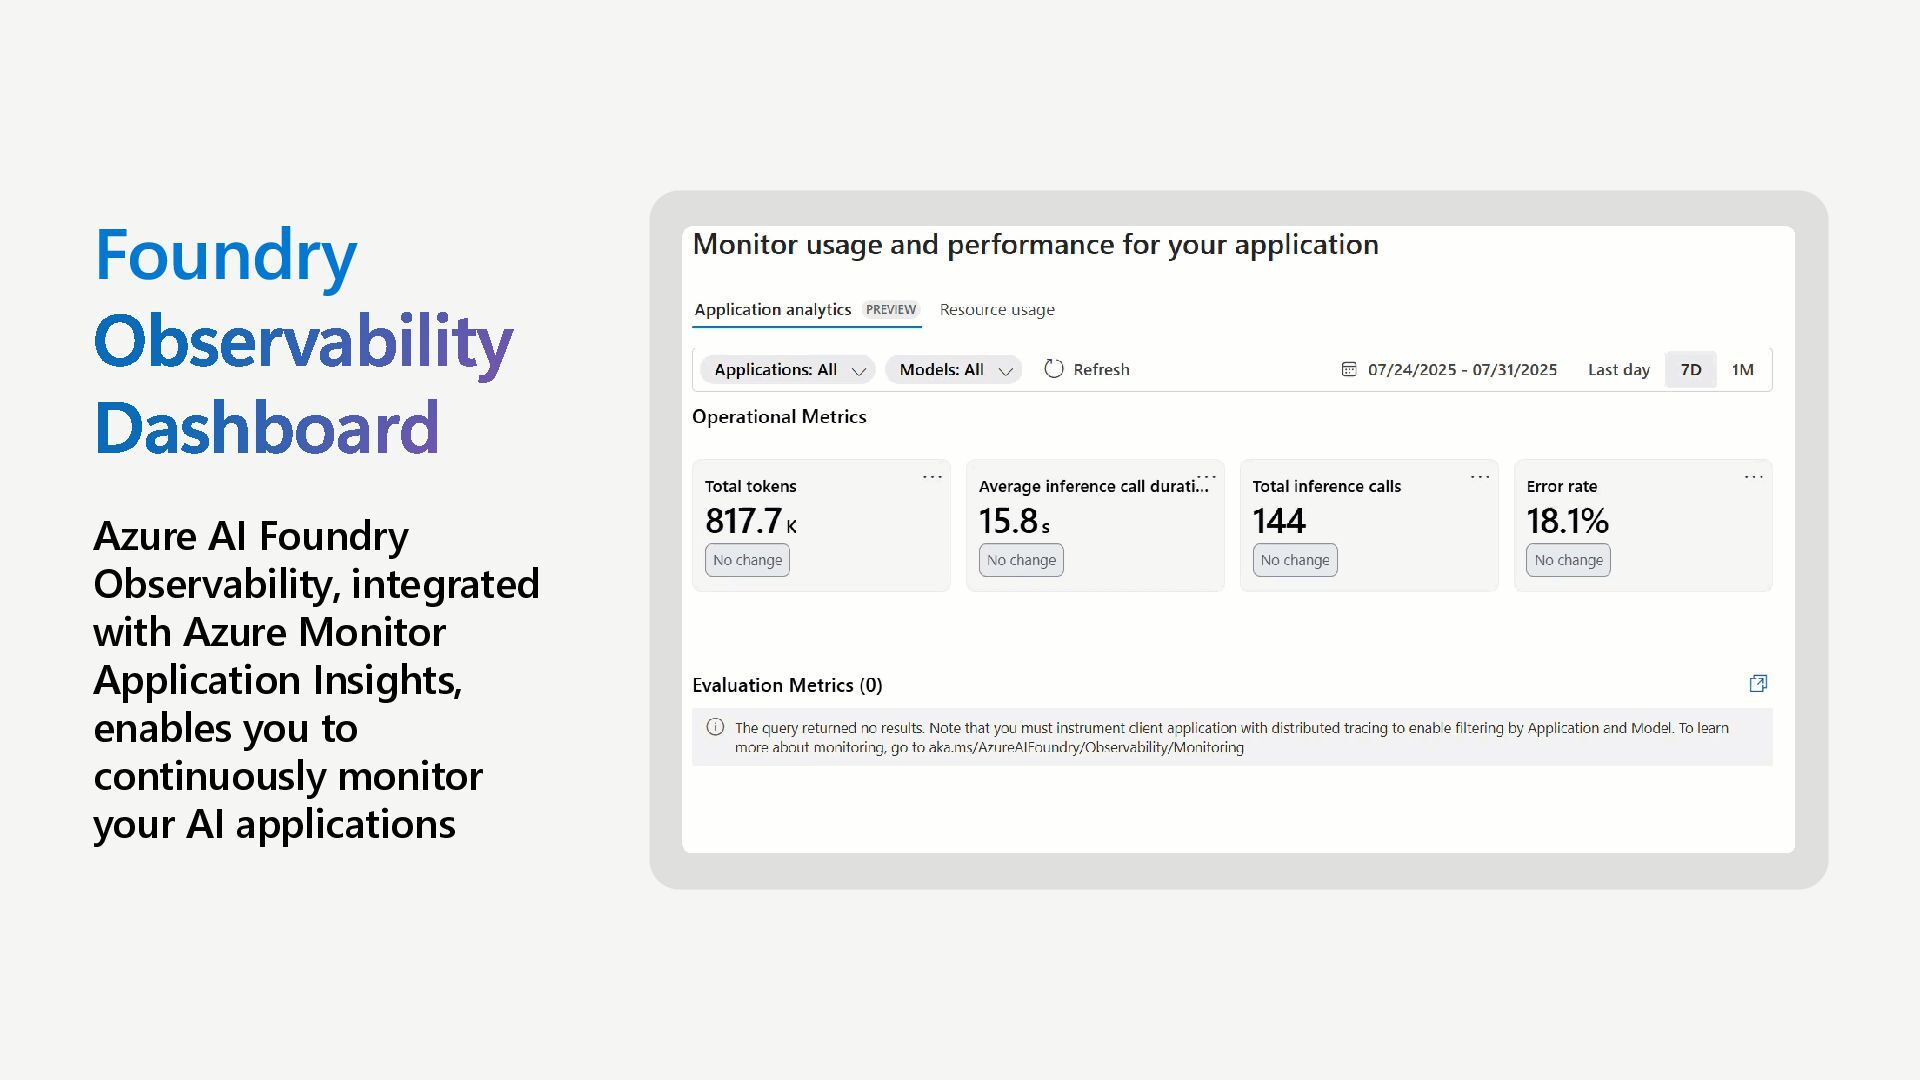This screenshot has height=1080, width=1920.
Task: Click the 18.1% Error rate value
Action: tap(1567, 521)
